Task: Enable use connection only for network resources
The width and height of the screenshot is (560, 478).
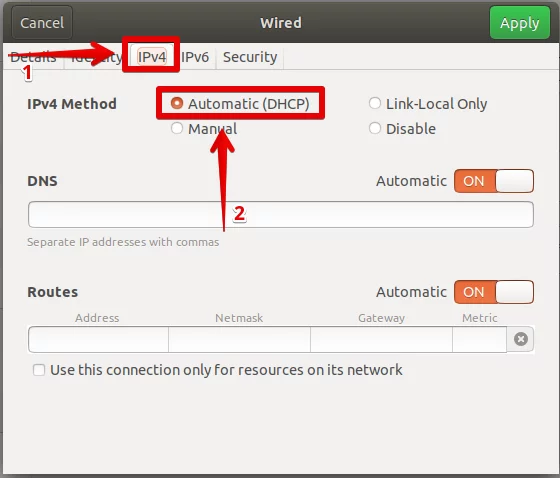Action: (x=39, y=370)
